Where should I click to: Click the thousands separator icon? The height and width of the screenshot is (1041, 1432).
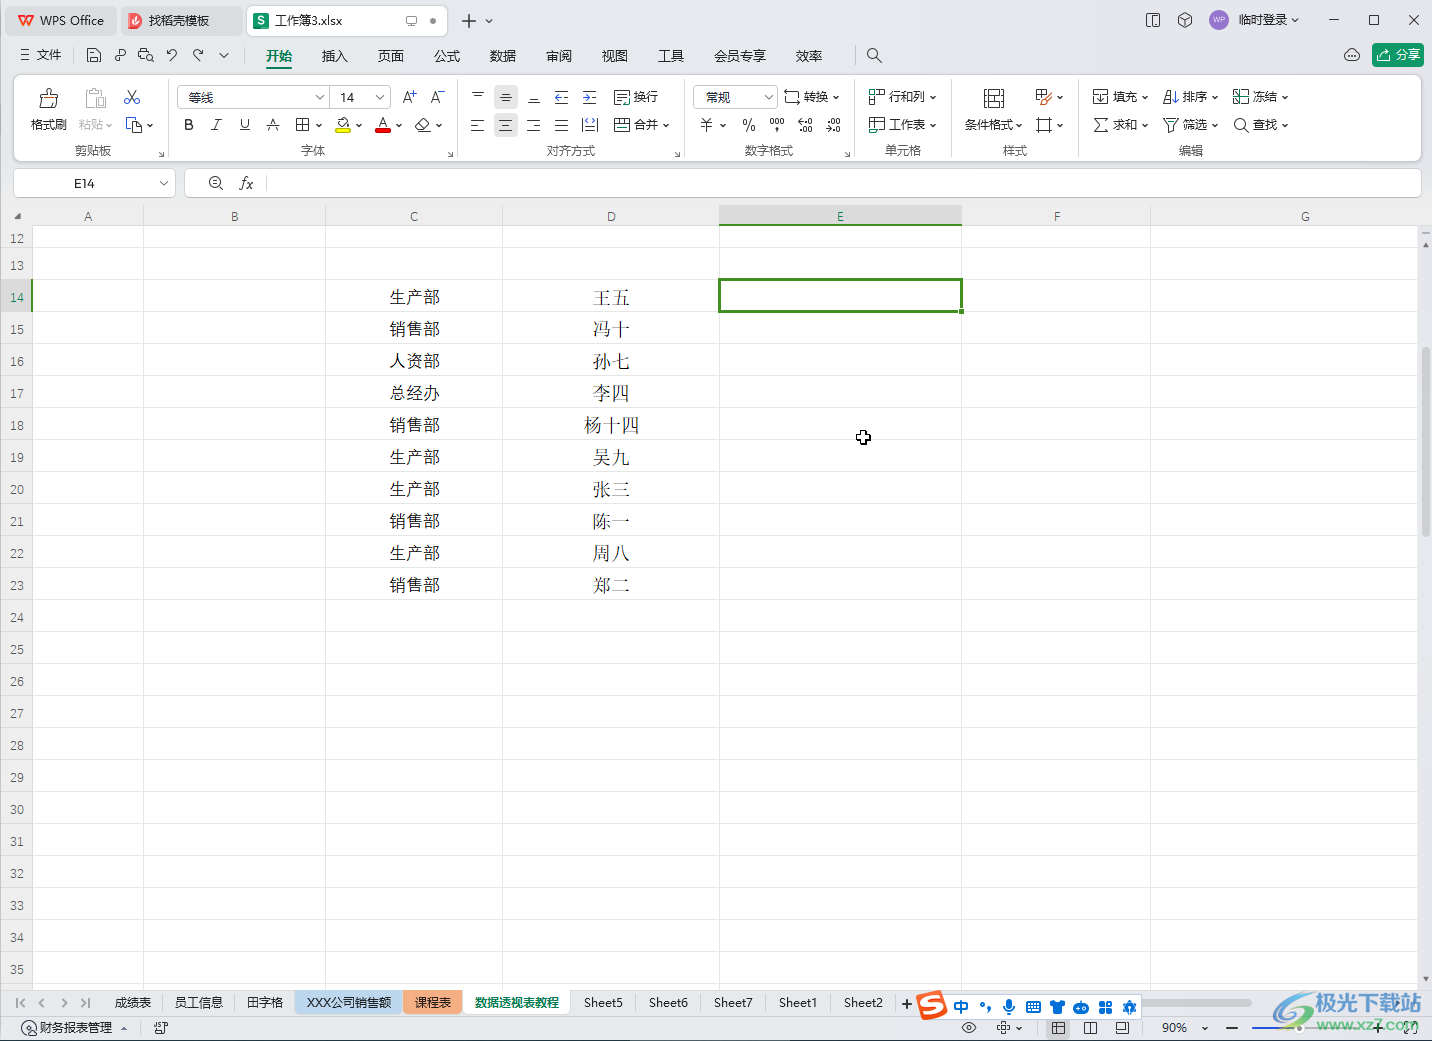pos(777,125)
